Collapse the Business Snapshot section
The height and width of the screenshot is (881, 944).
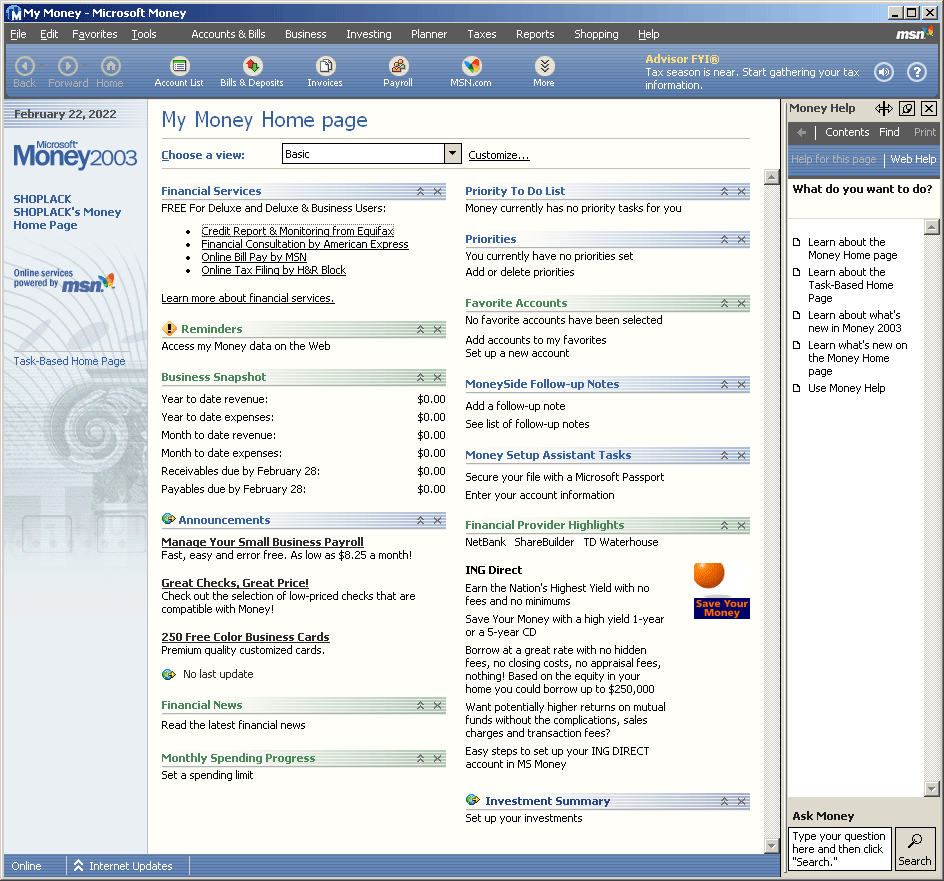421,378
